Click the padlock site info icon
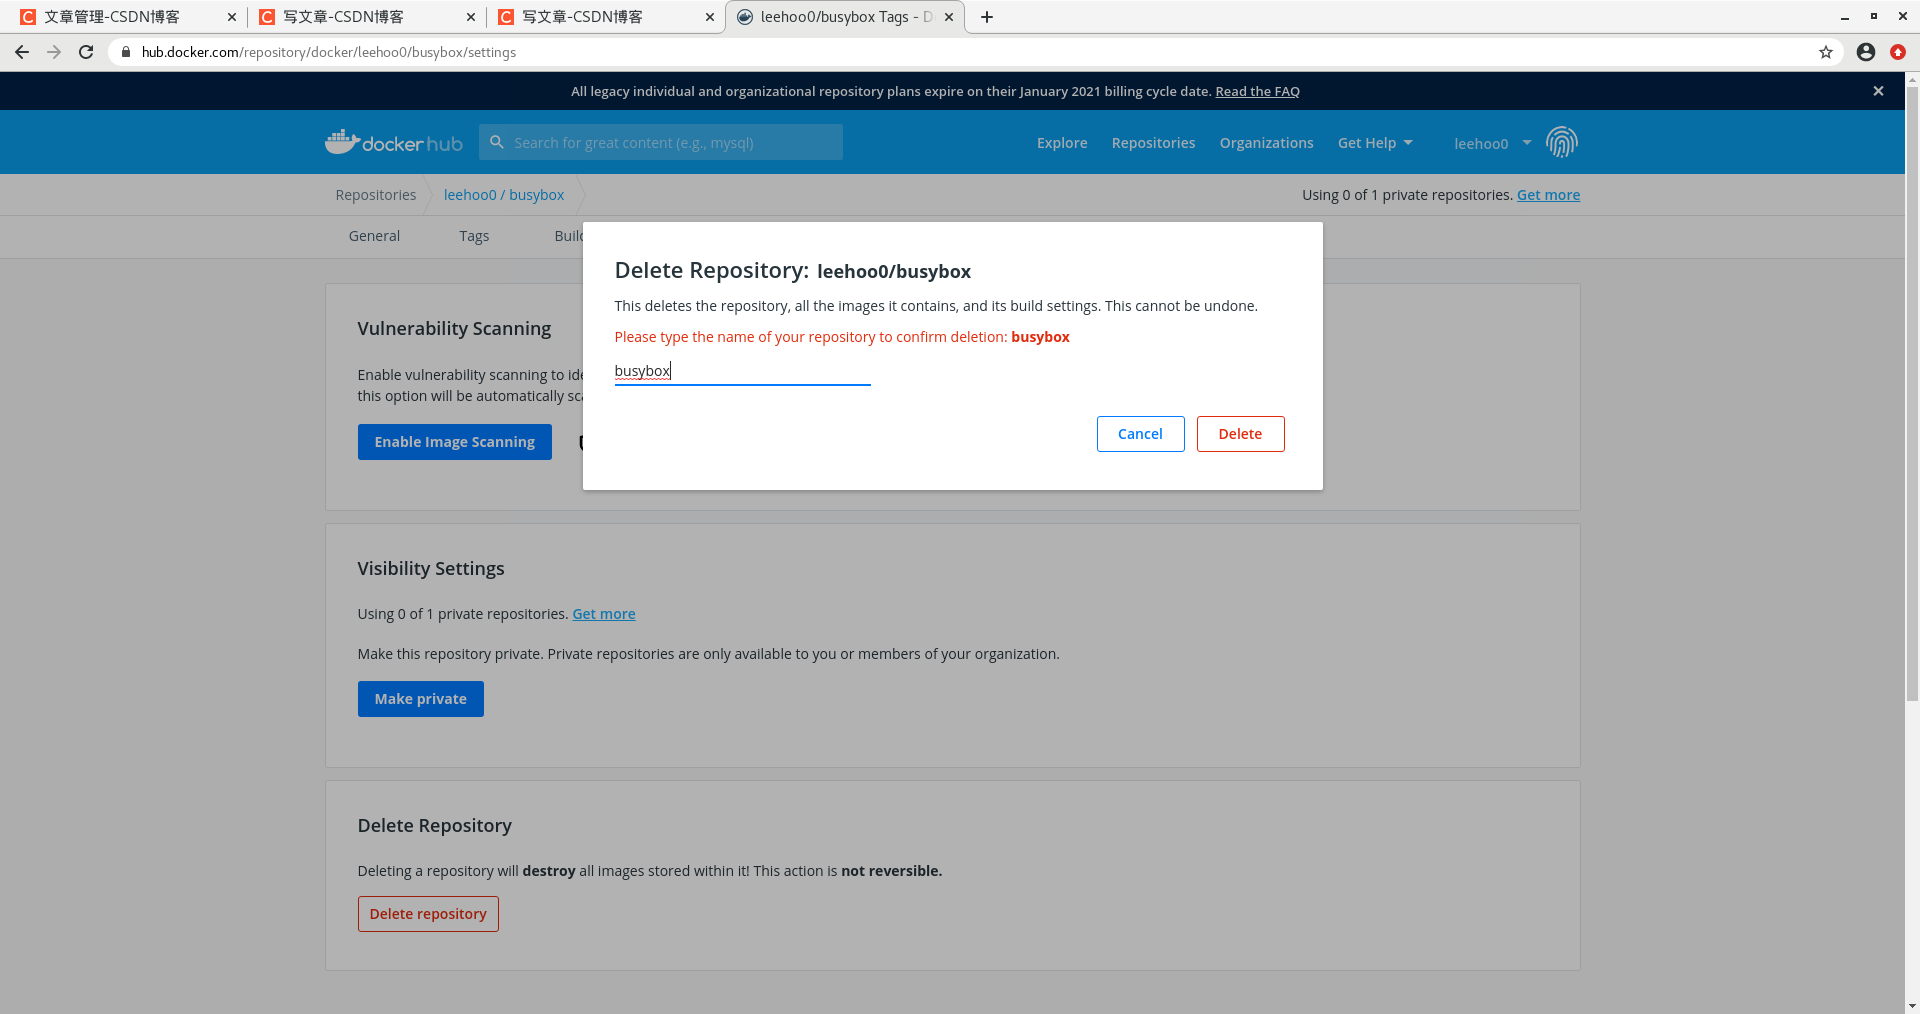The width and height of the screenshot is (1920, 1014). click(x=126, y=52)
